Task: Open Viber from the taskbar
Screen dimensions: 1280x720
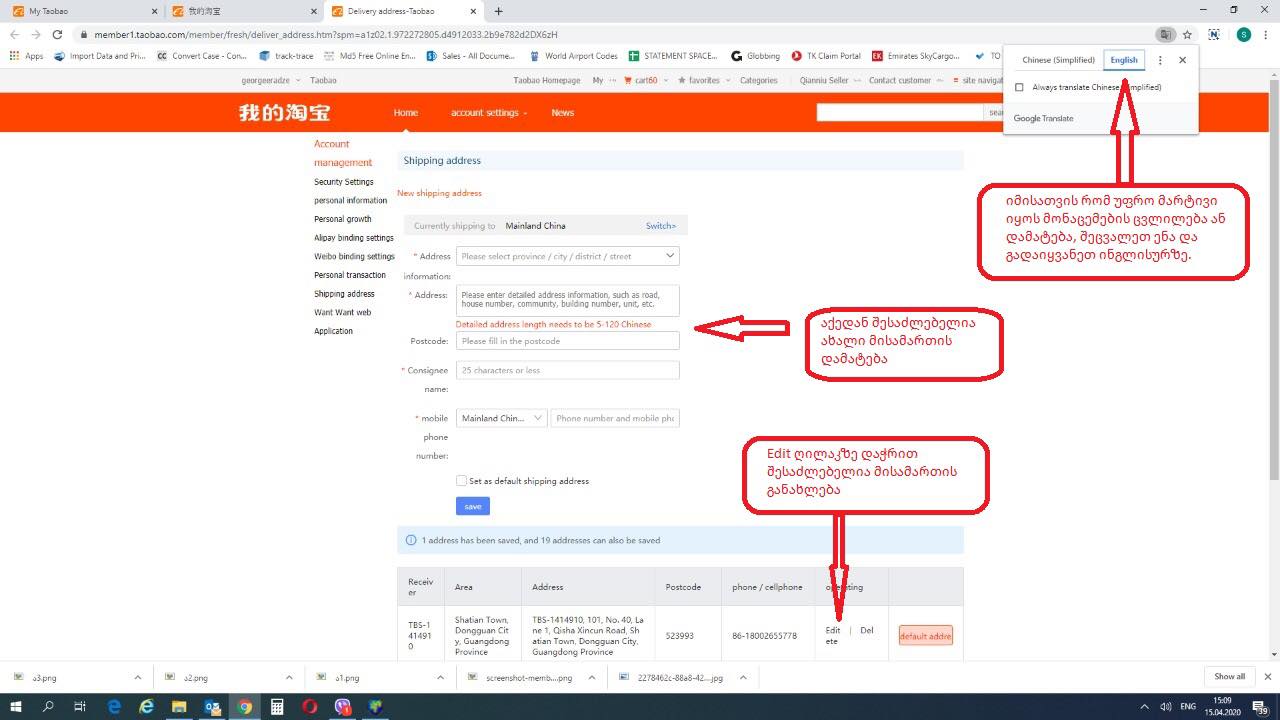Action: point(343,706)
